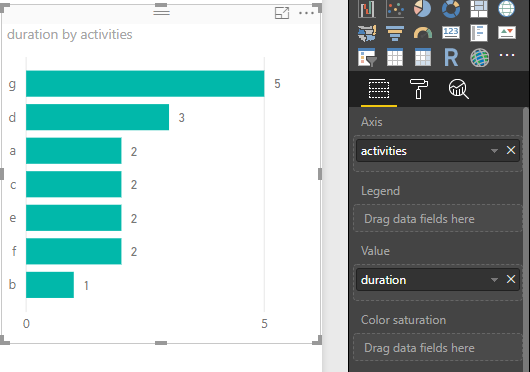Open Focus mode for the chart
Viewport: 530px width, 372px height.
click(x=282, y=13)
